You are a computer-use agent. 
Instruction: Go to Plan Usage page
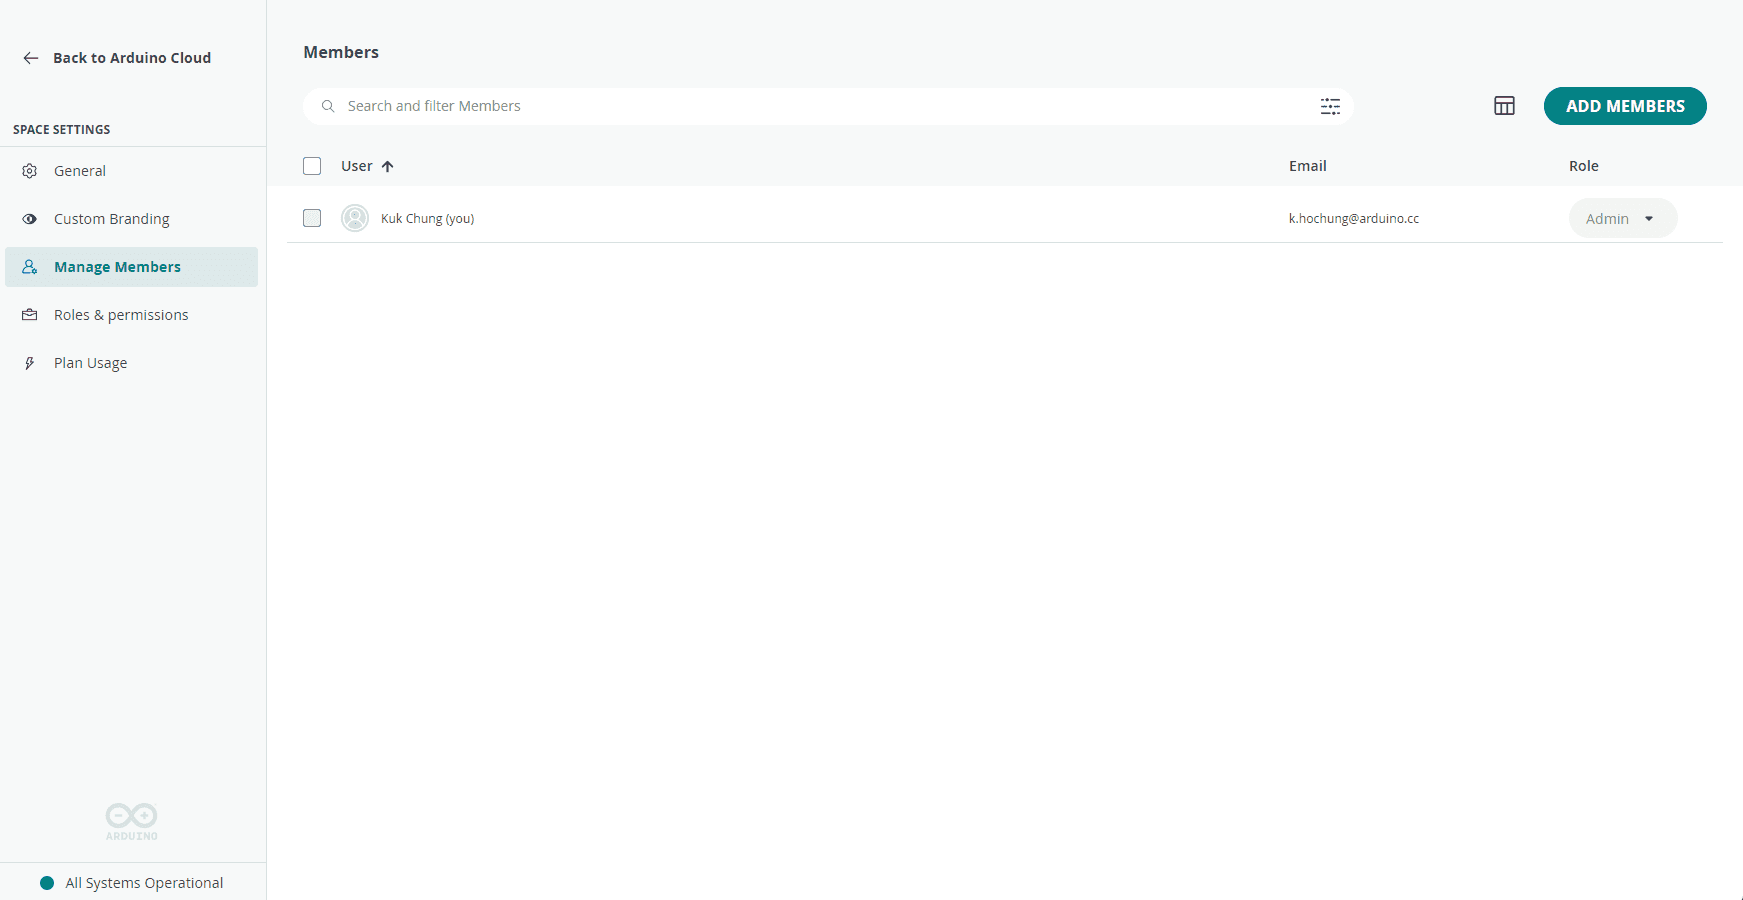90,363
